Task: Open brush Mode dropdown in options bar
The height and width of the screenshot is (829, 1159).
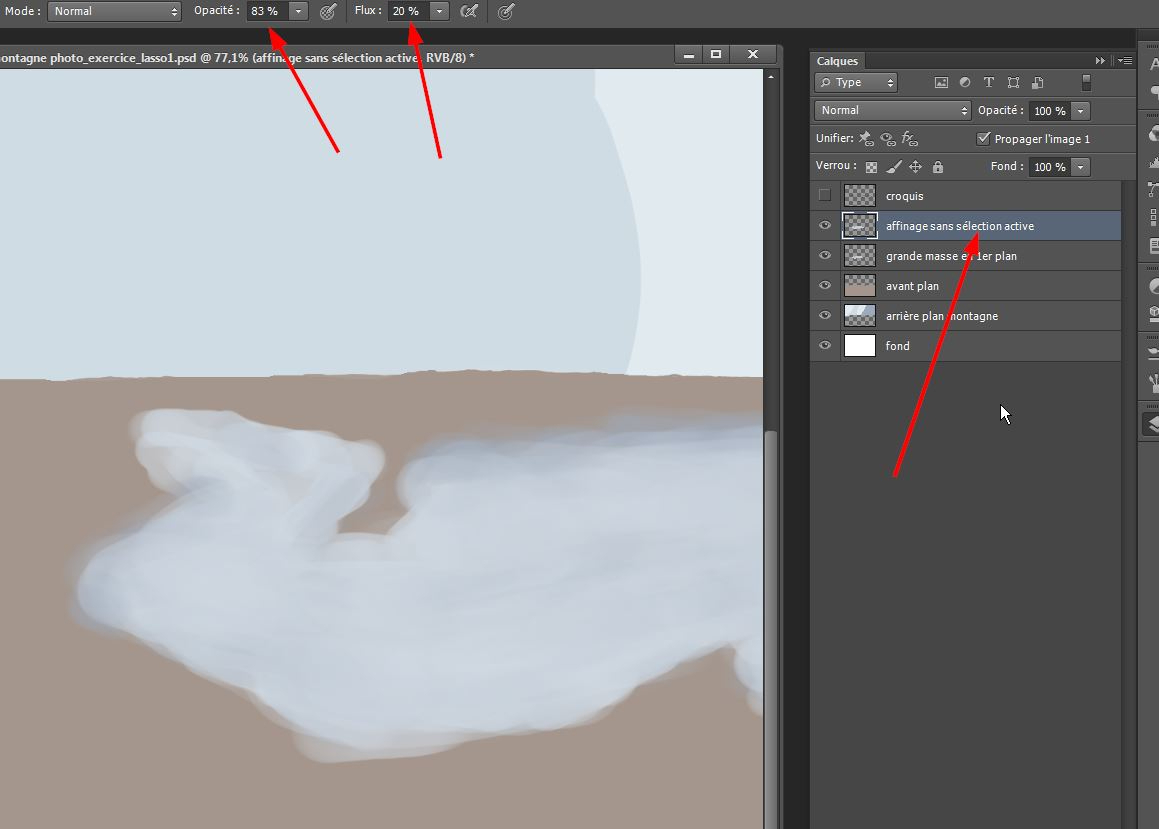Action: click(x=114, y=12)
